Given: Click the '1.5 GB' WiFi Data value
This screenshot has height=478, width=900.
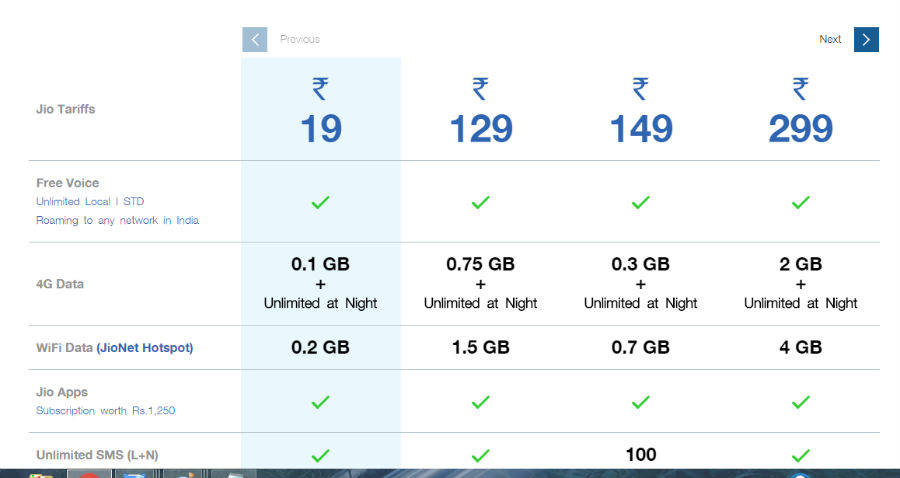Looking at the screenshot, I should pyautogui.click(x=480, y=348).
